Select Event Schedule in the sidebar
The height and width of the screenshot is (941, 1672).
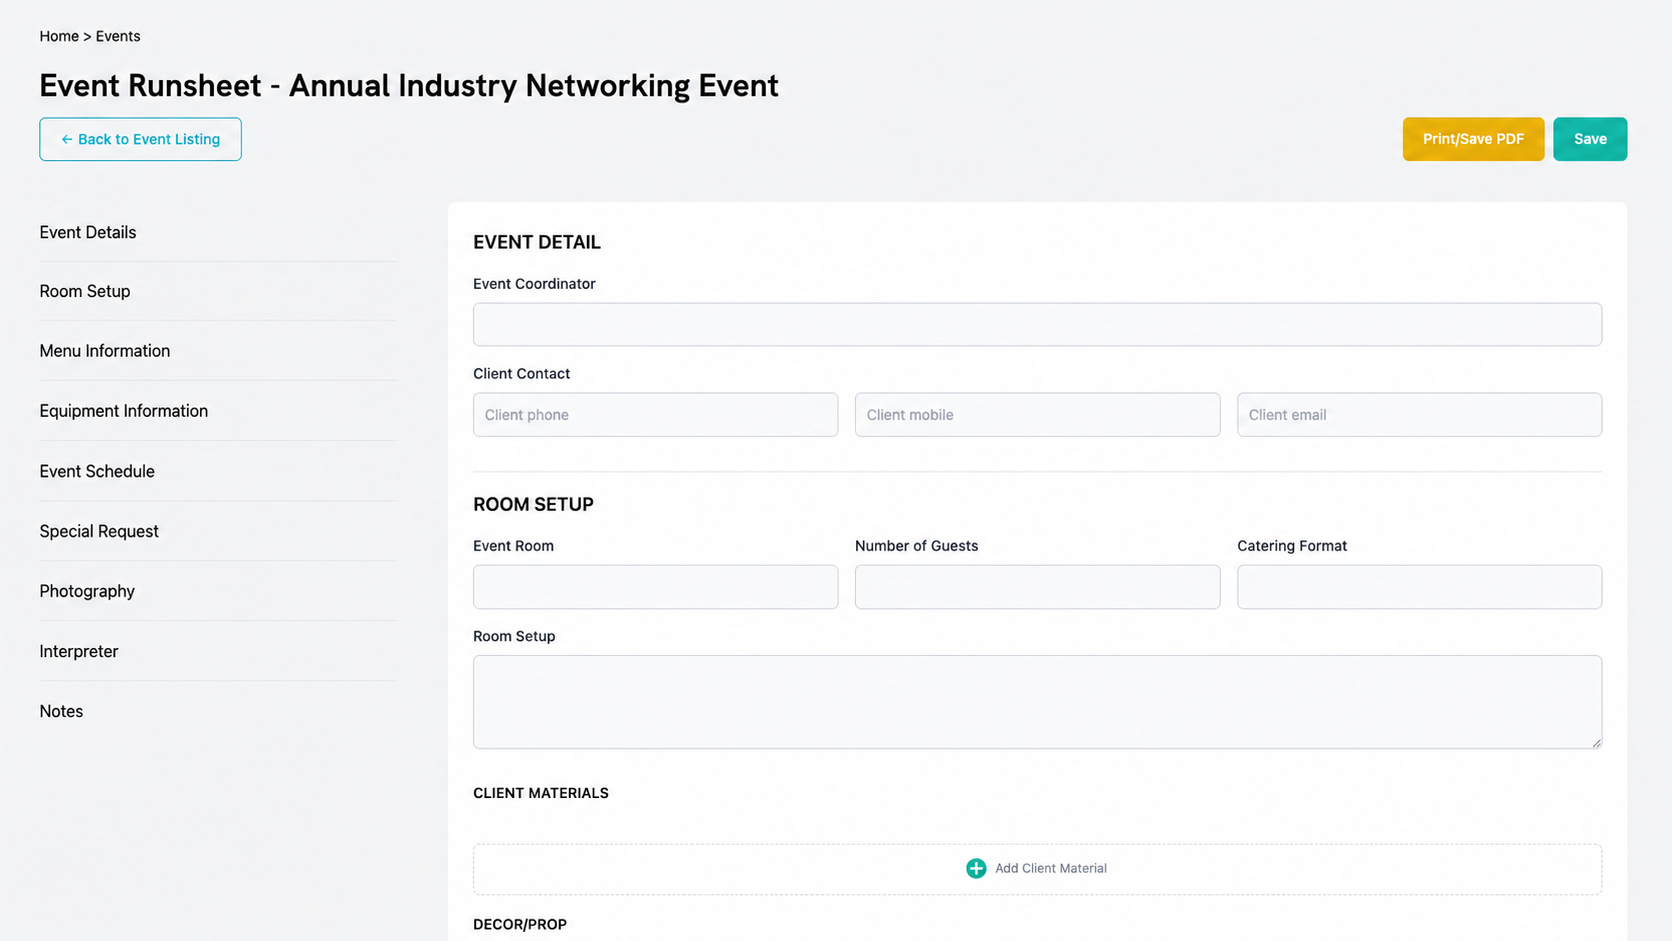[x=97, y=471]
